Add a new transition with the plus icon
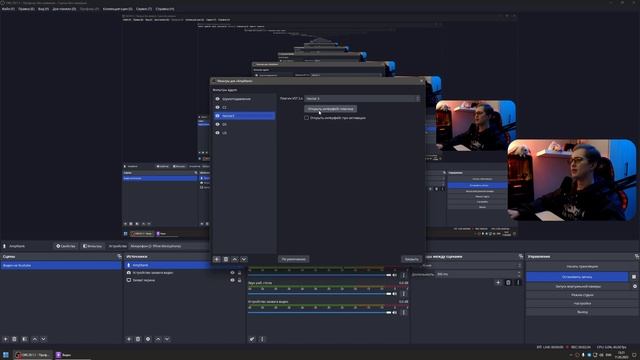Screen dimensions: 640x360 498,282
